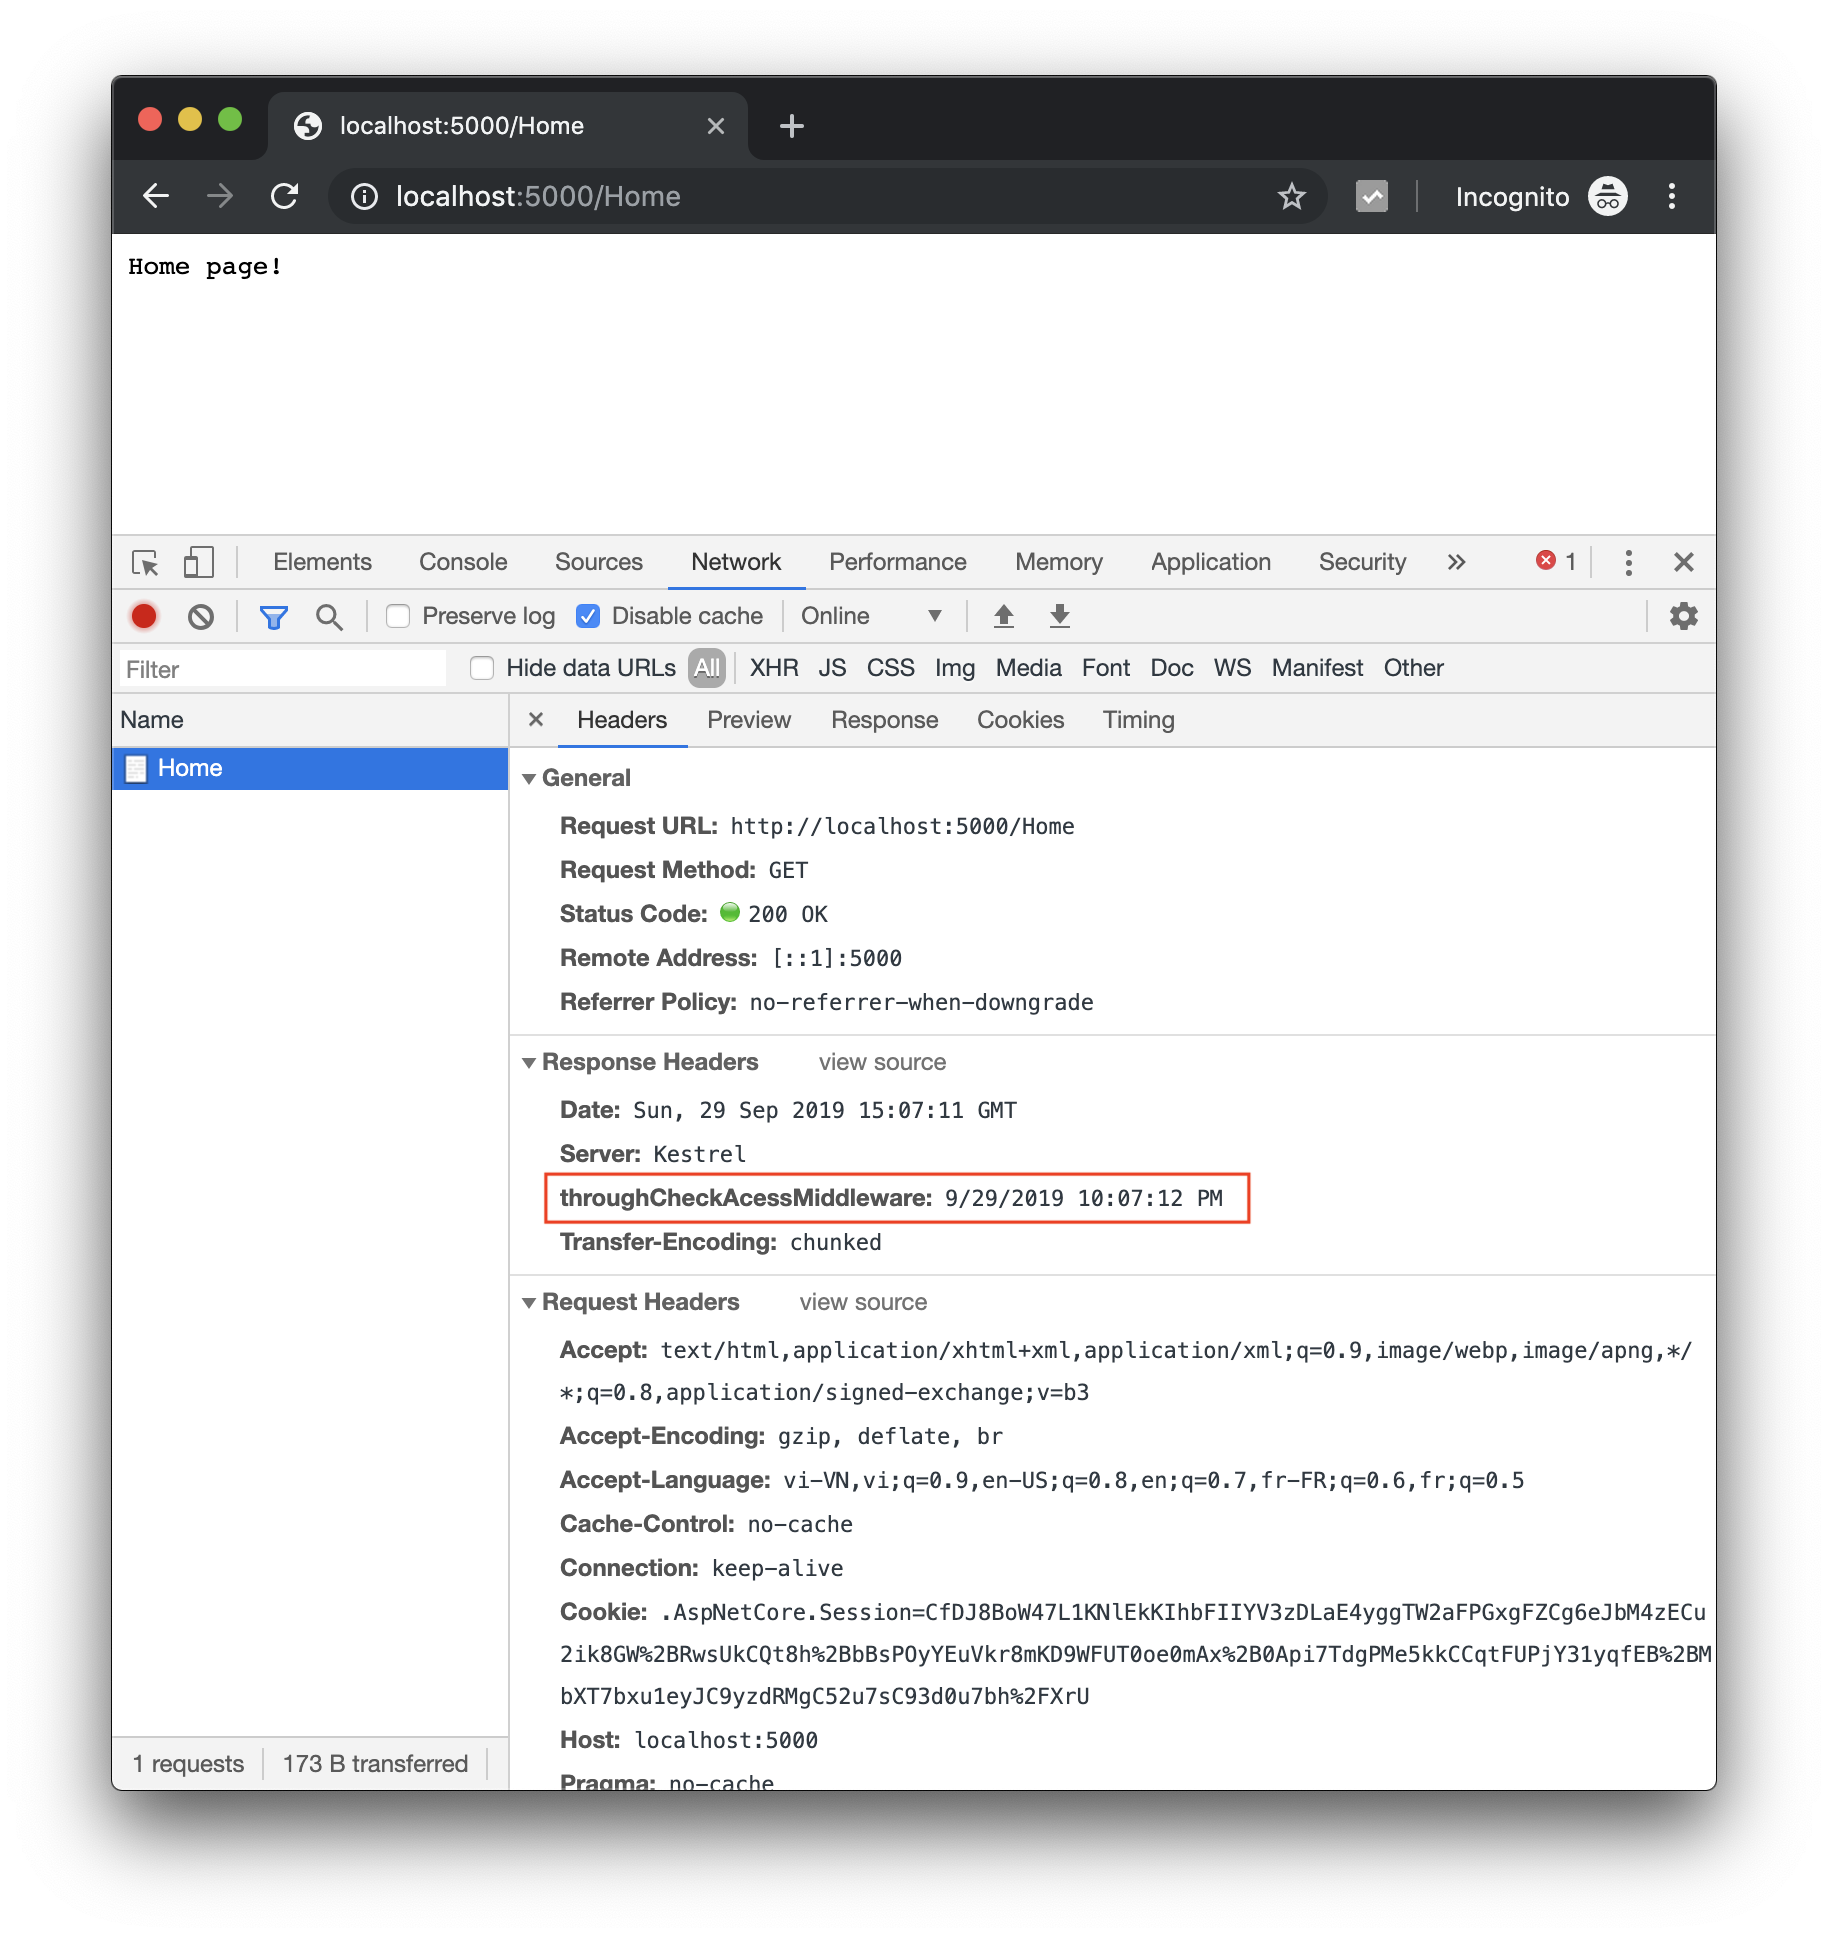The width and height of the screenshot is (1828, 1938).
Task: Open network search magnifier
Action: click(x=329, y=617)
